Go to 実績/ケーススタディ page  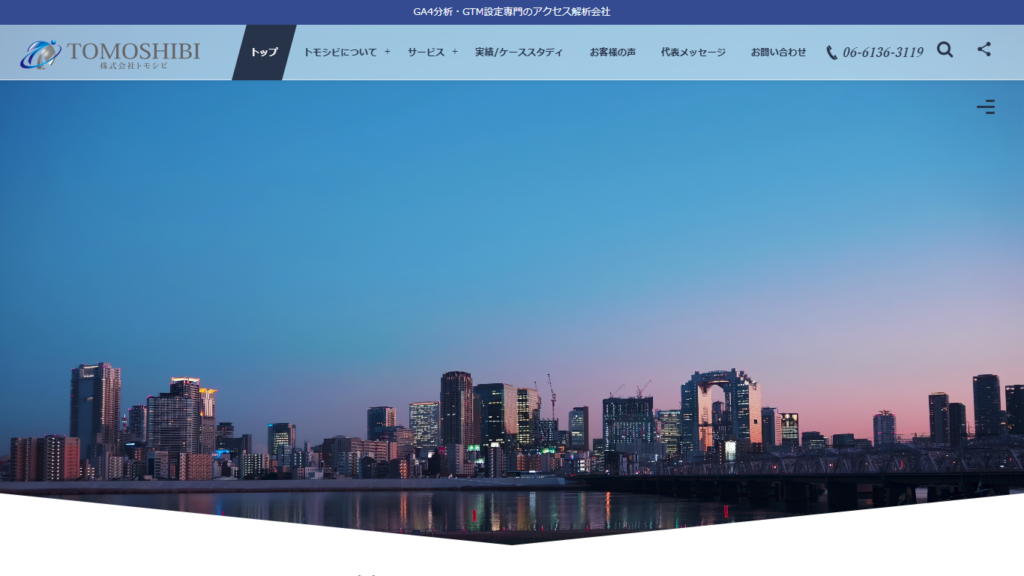(x=518, y=52)
